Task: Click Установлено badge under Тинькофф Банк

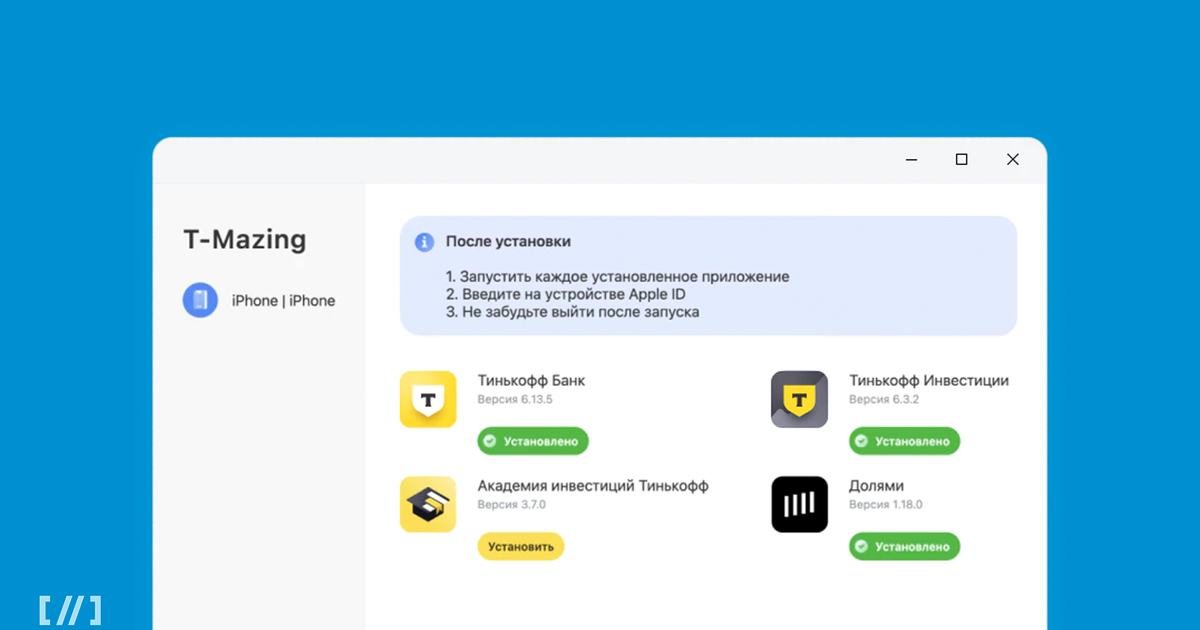Action: (x=533, y=441)
